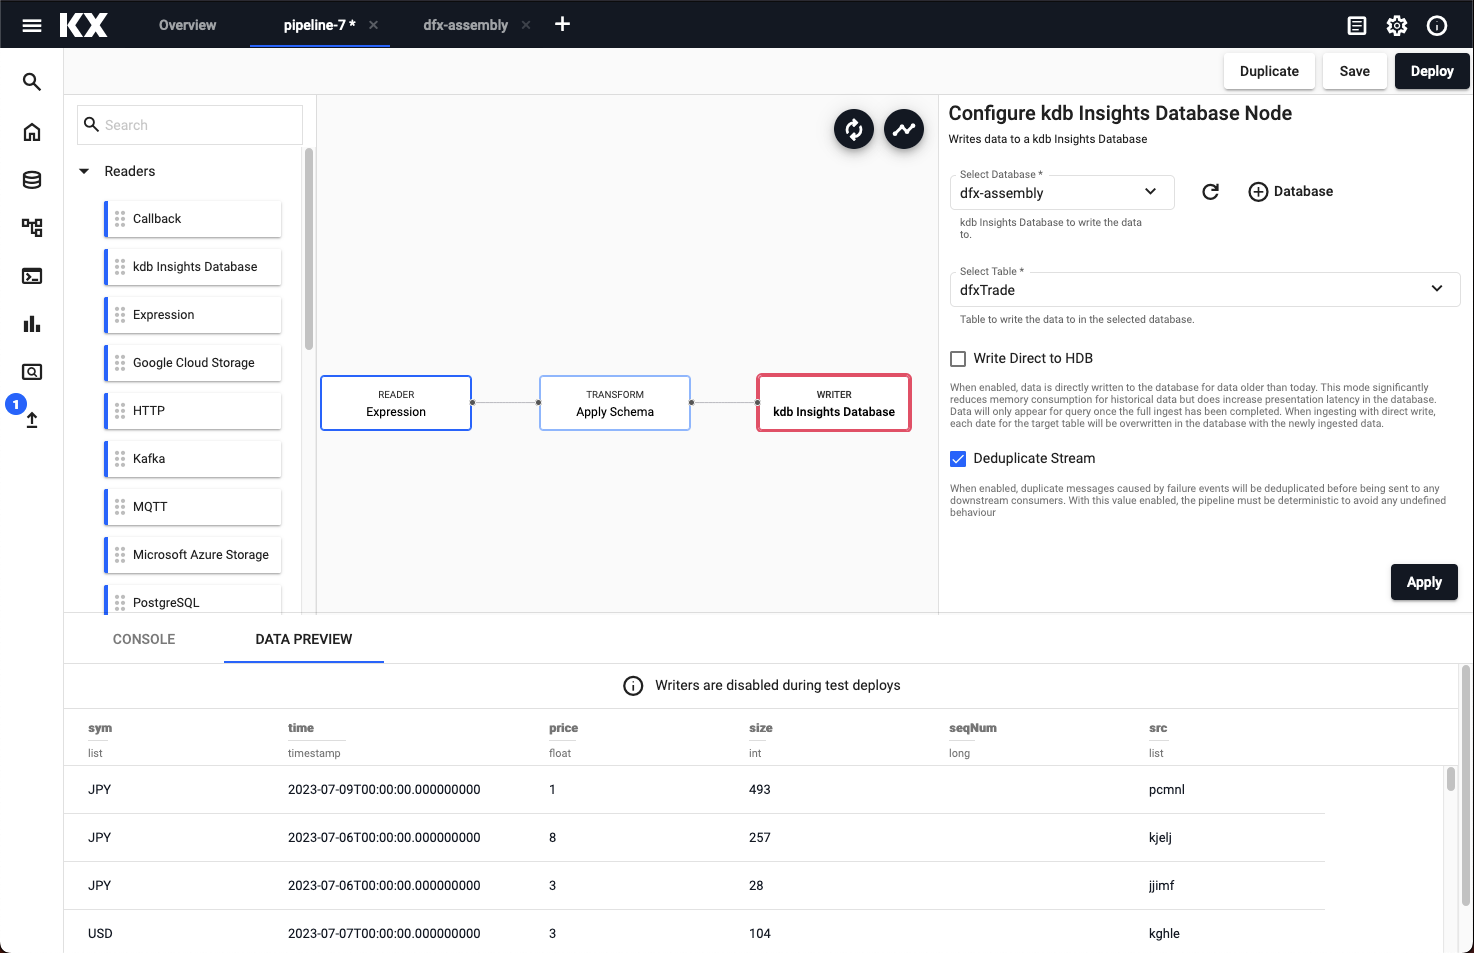1474x953 pixels.
Task: Click the KX logo
Action: click(84, 25)
